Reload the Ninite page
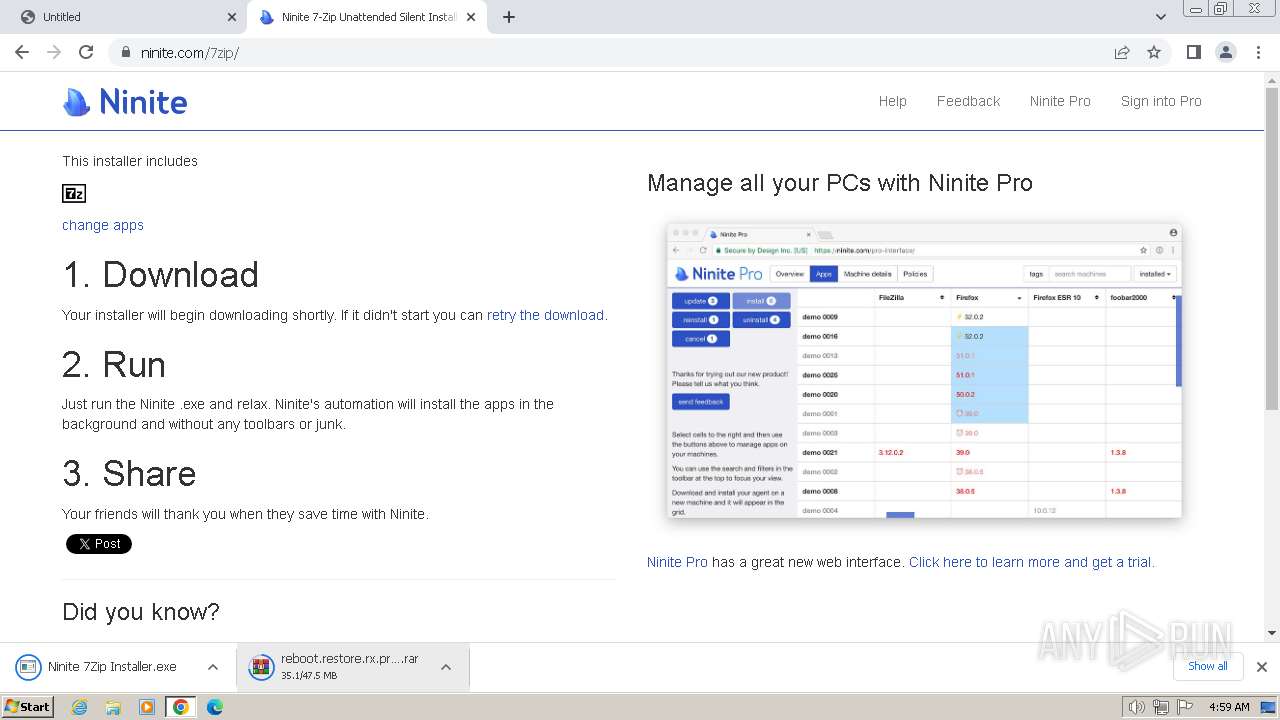This screenshot has height=720, width=1280. pyautogui.click(x=86, y=52)
